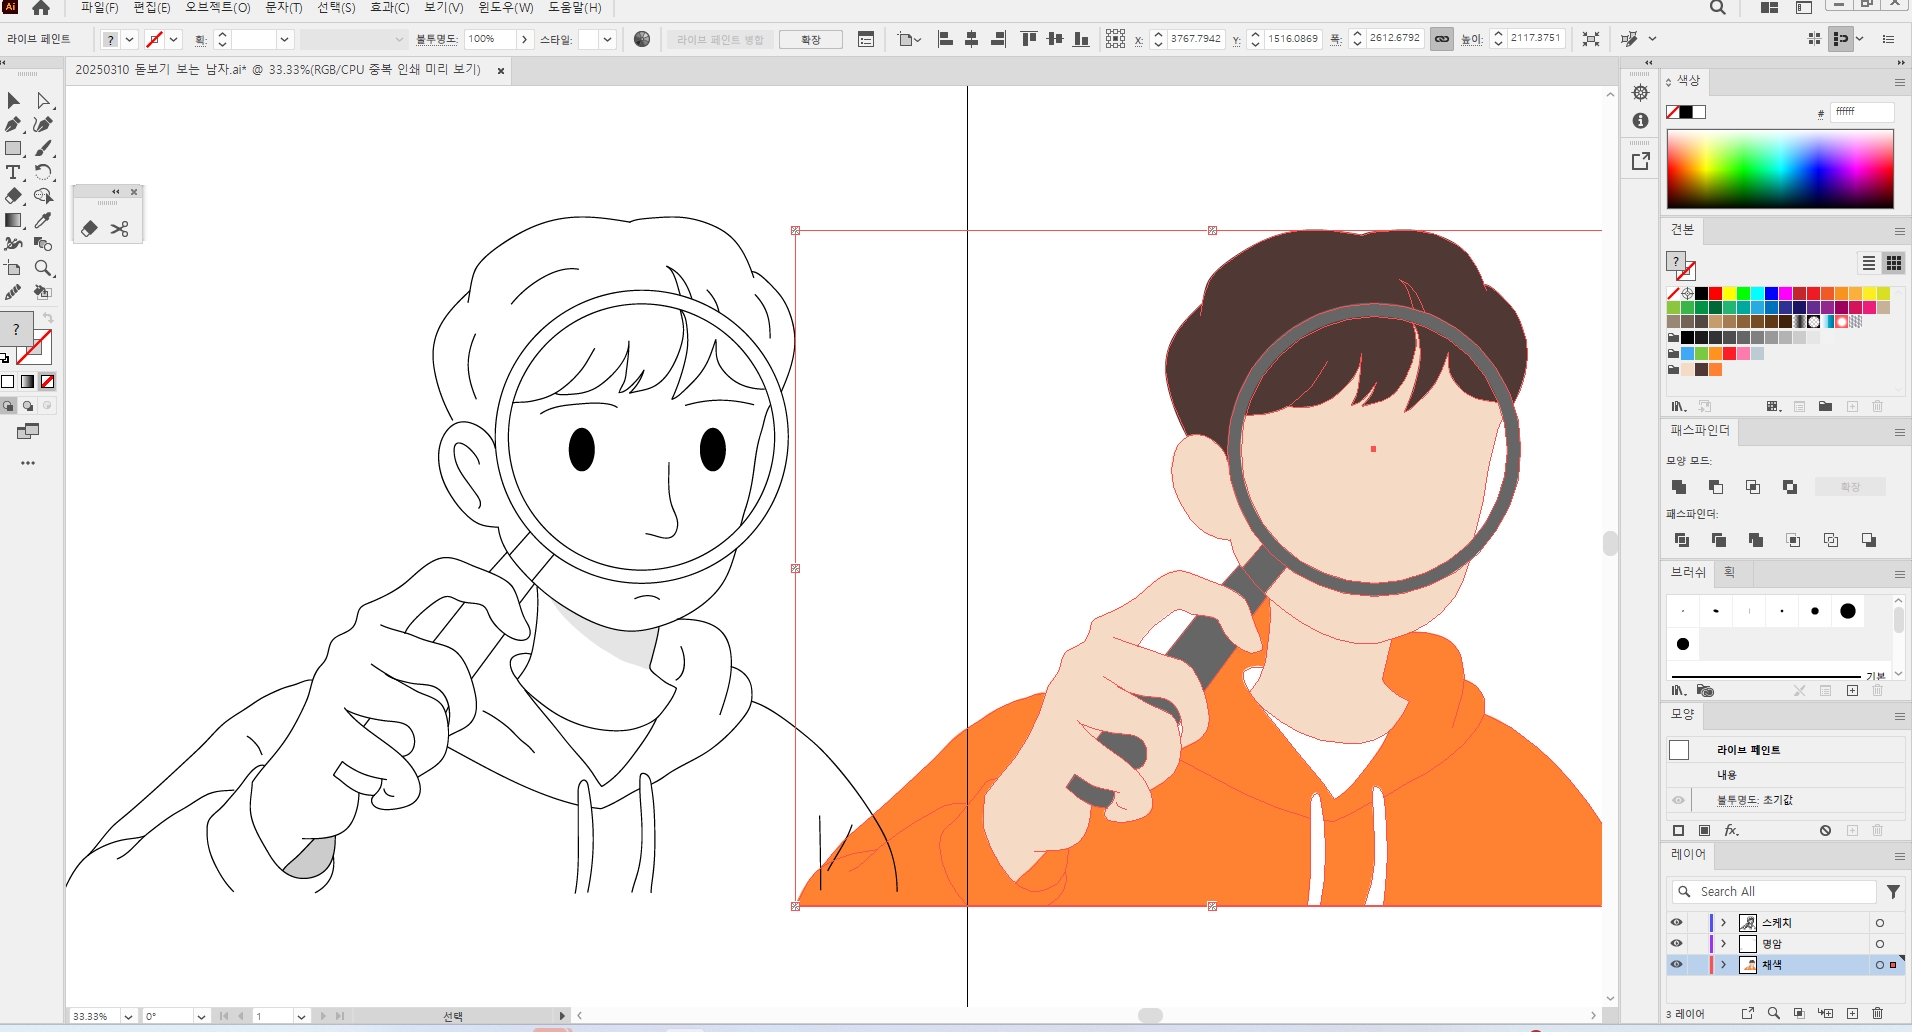Click the Scissors tool in floating panel

(x=120, y=229)
